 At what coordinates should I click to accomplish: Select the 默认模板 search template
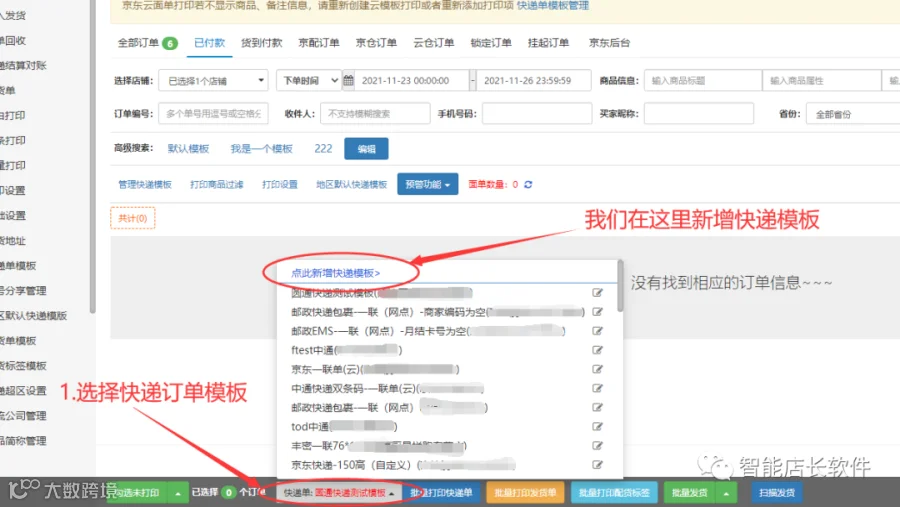click(x=188, y=149)
